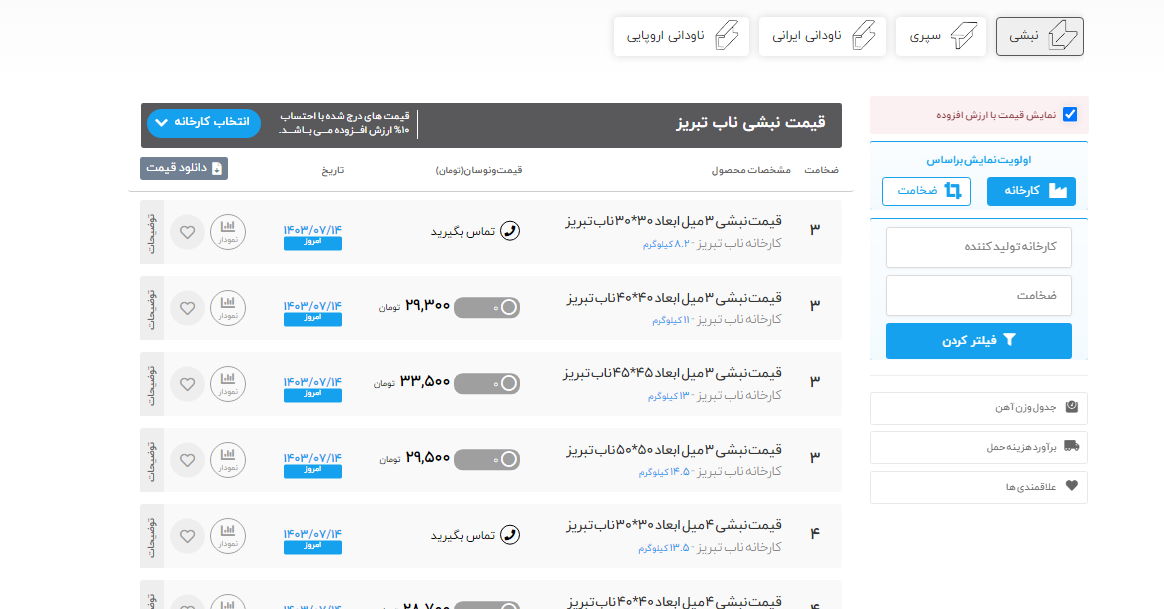This screenshot has height=609, width=1164.
Task: Click heart icon on 50*50 3mm row
Action: tap(187, 460)
